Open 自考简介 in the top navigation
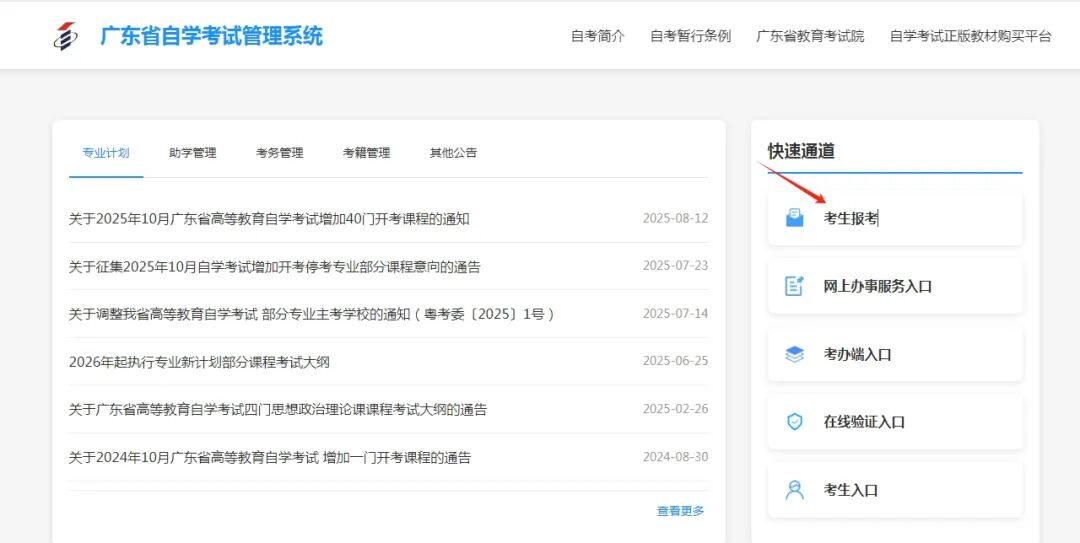Viewport: 1080px width, 543px height. 598,37
